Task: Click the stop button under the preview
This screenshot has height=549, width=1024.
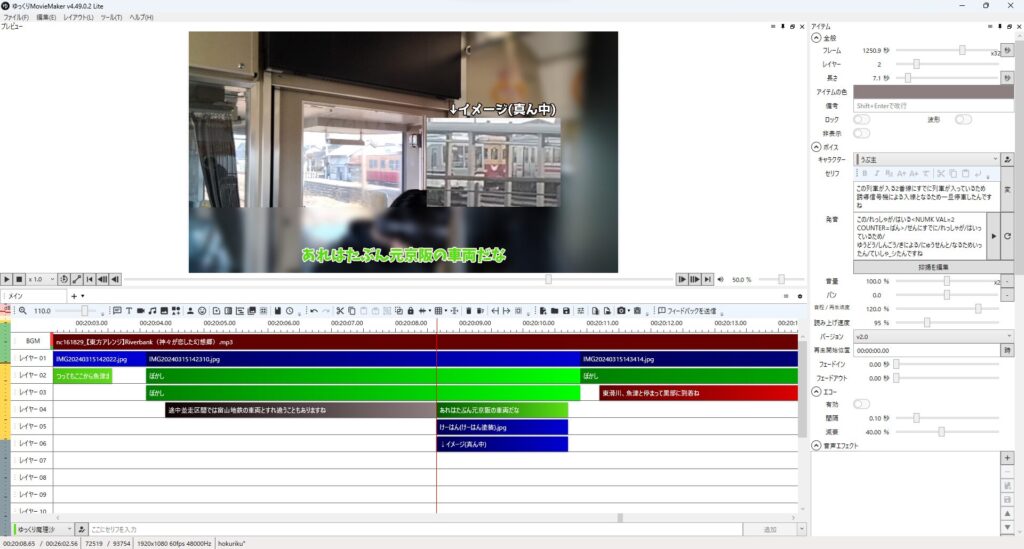Action: click(19, 279)
